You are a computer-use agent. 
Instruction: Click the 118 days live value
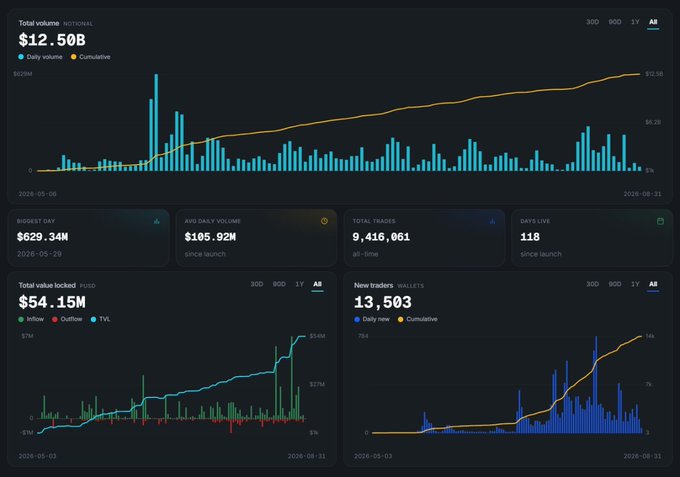click(x=530, y=237)
